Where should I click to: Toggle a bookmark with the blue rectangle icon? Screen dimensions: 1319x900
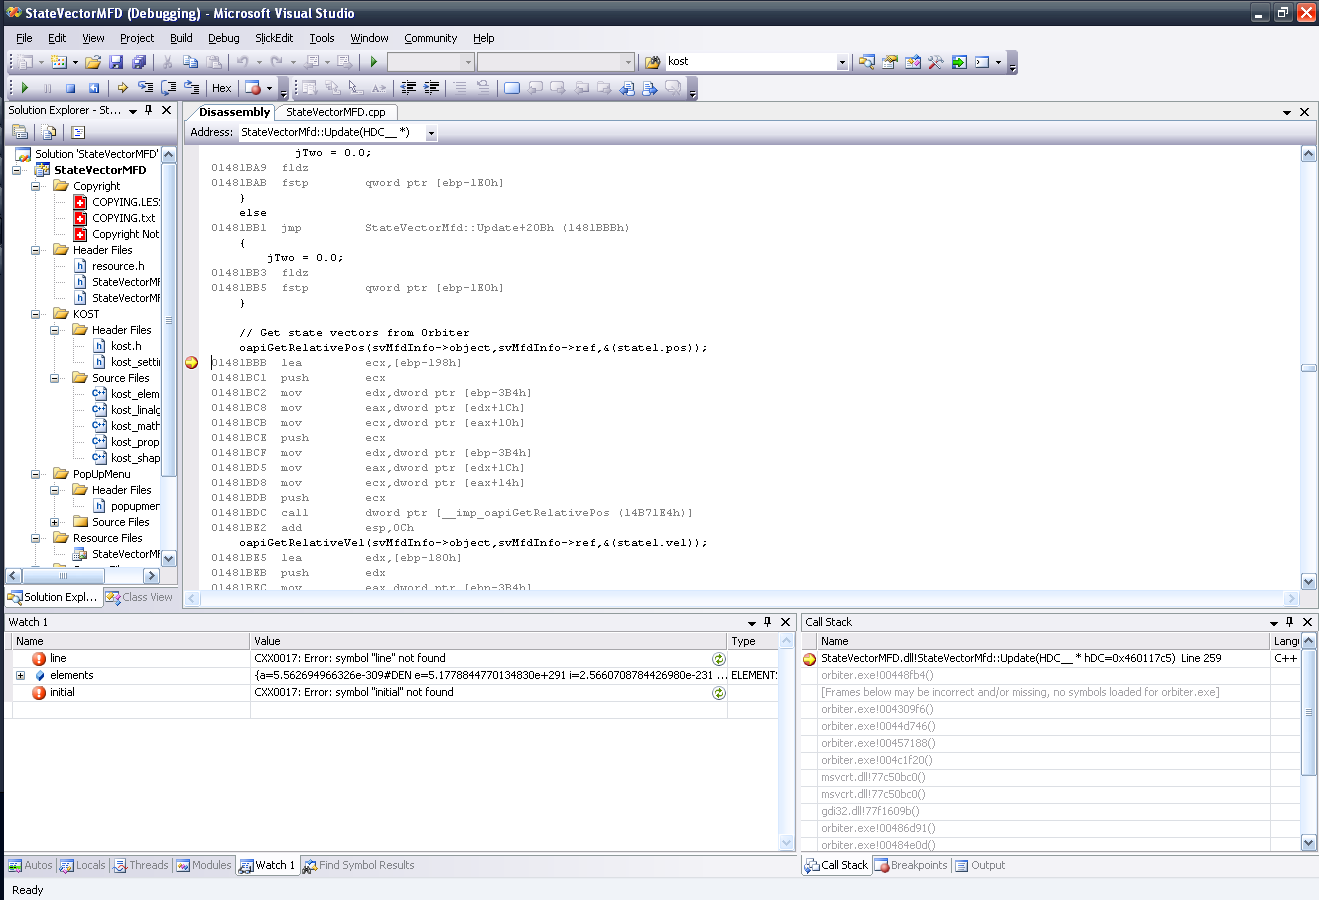tap(512, 88)
